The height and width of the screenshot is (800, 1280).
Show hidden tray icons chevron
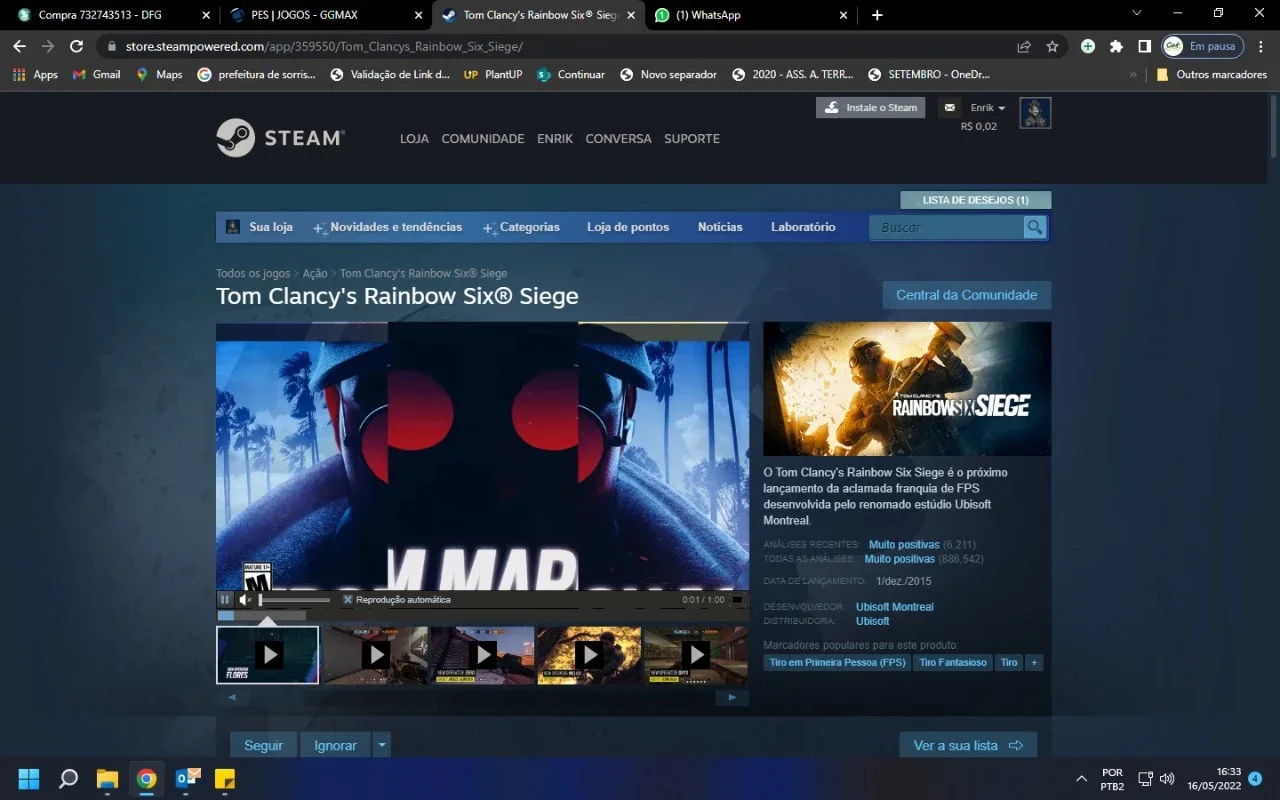pos(1081,778)
